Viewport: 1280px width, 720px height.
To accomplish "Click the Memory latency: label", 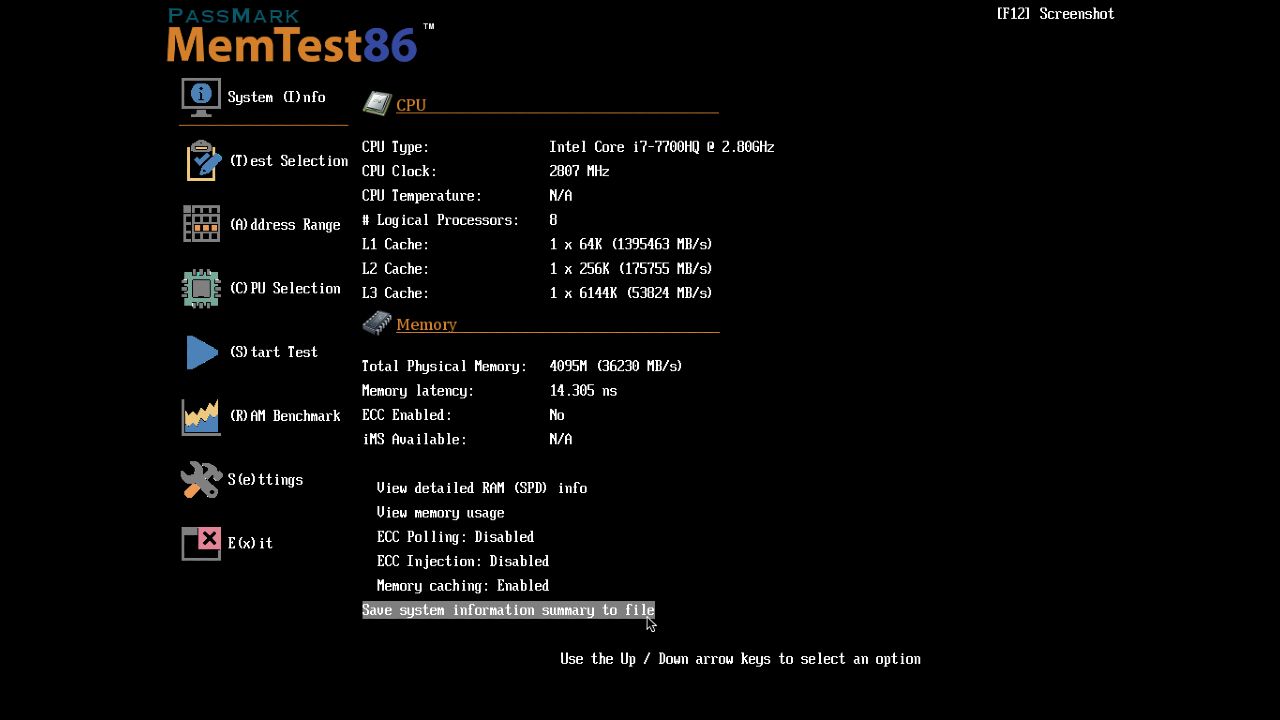I will pyautogui.click(x=418, y=391).
